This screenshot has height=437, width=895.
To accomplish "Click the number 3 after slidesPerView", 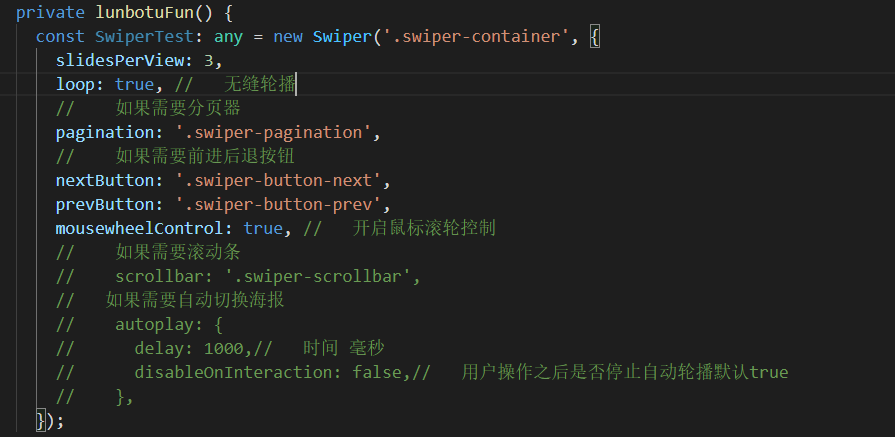I will point(208,60).
